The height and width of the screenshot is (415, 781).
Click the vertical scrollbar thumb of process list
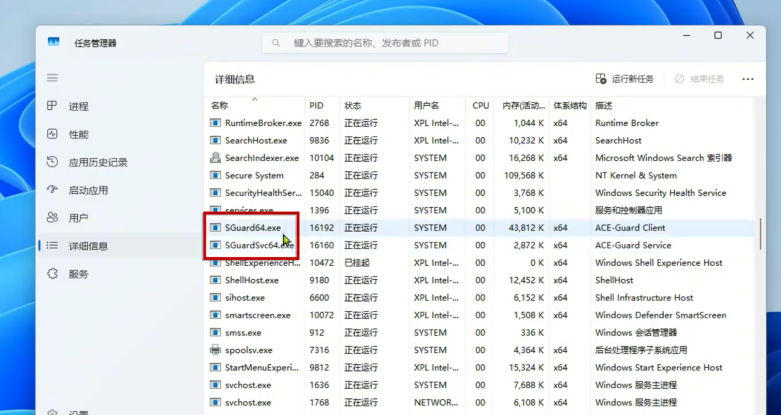(760, 234)
